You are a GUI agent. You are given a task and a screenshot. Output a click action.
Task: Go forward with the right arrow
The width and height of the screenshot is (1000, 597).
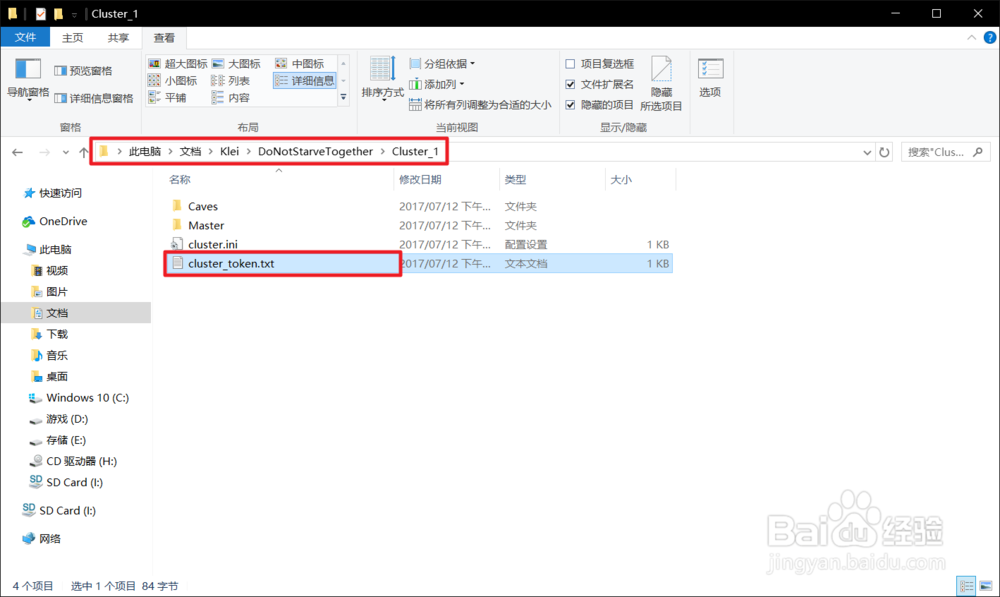(x=44, y=152)
